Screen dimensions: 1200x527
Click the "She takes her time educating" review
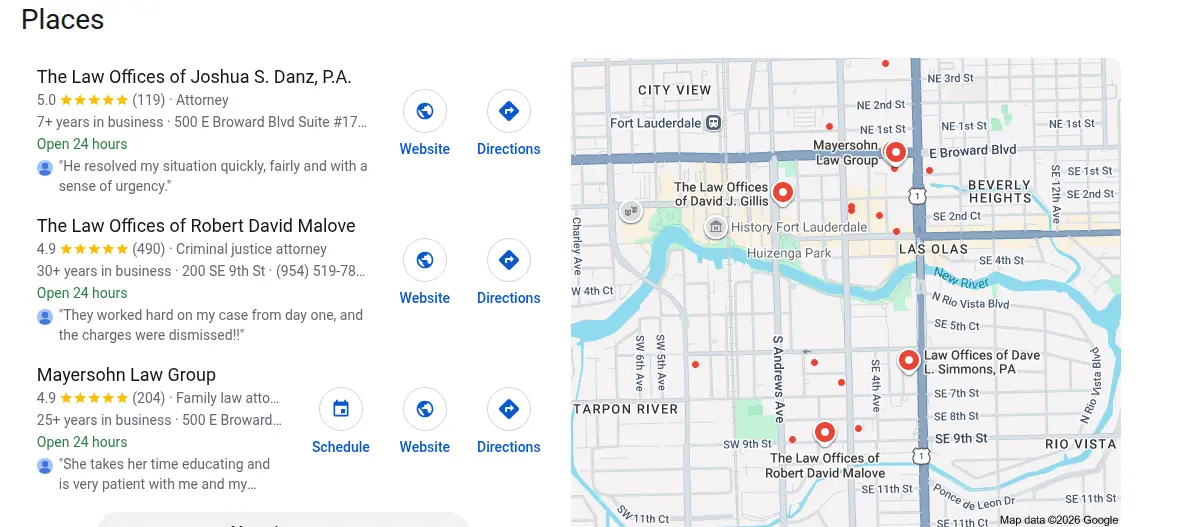pos(165,474)
